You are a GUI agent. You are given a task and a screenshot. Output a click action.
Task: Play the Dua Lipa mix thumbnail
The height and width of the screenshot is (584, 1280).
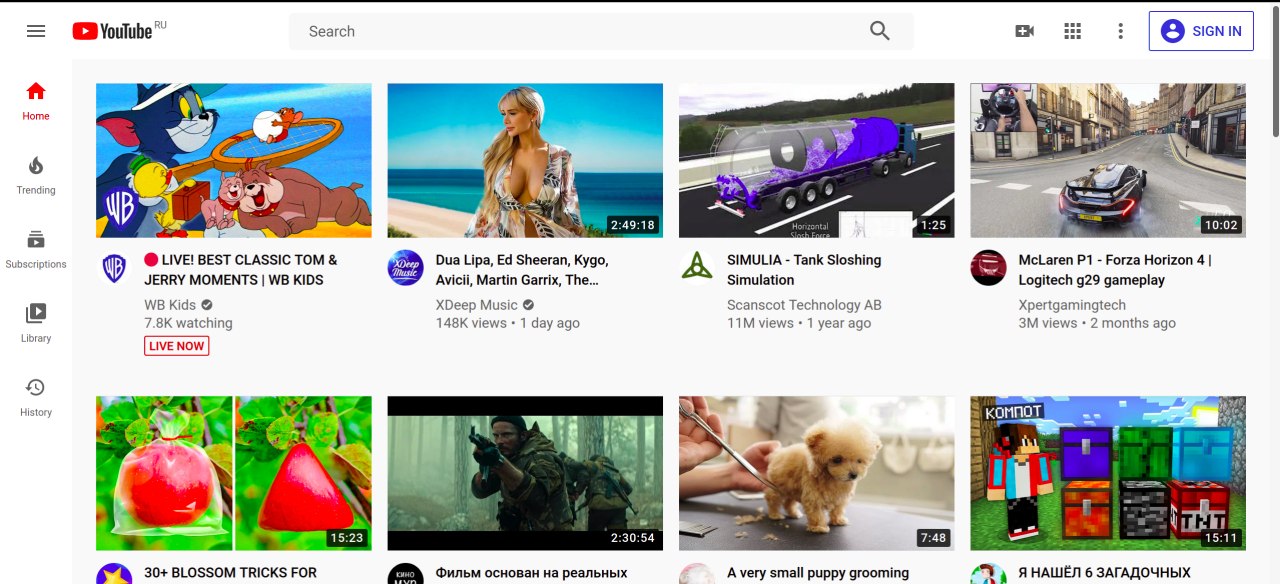point(525,160)
